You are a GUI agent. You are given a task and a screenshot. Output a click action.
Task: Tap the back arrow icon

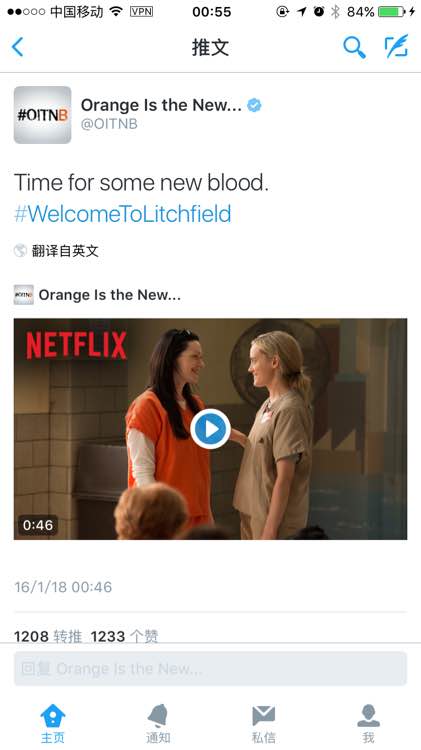(18, 47)
